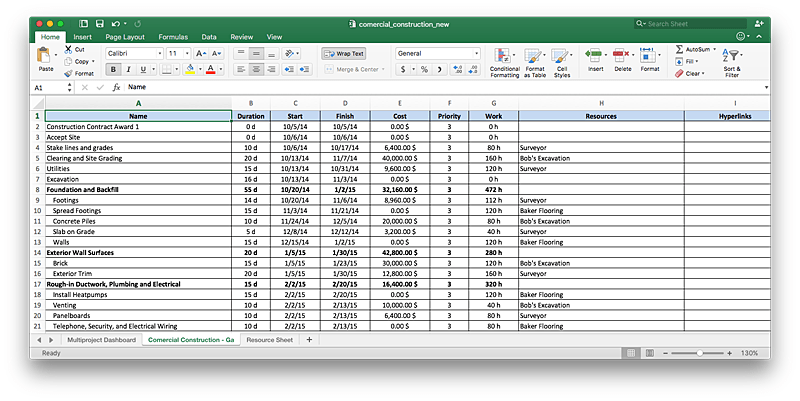The height and width of the screenshot is (401, 800).
Task: Click the Search Sheet input field
Action: (691, 23)
